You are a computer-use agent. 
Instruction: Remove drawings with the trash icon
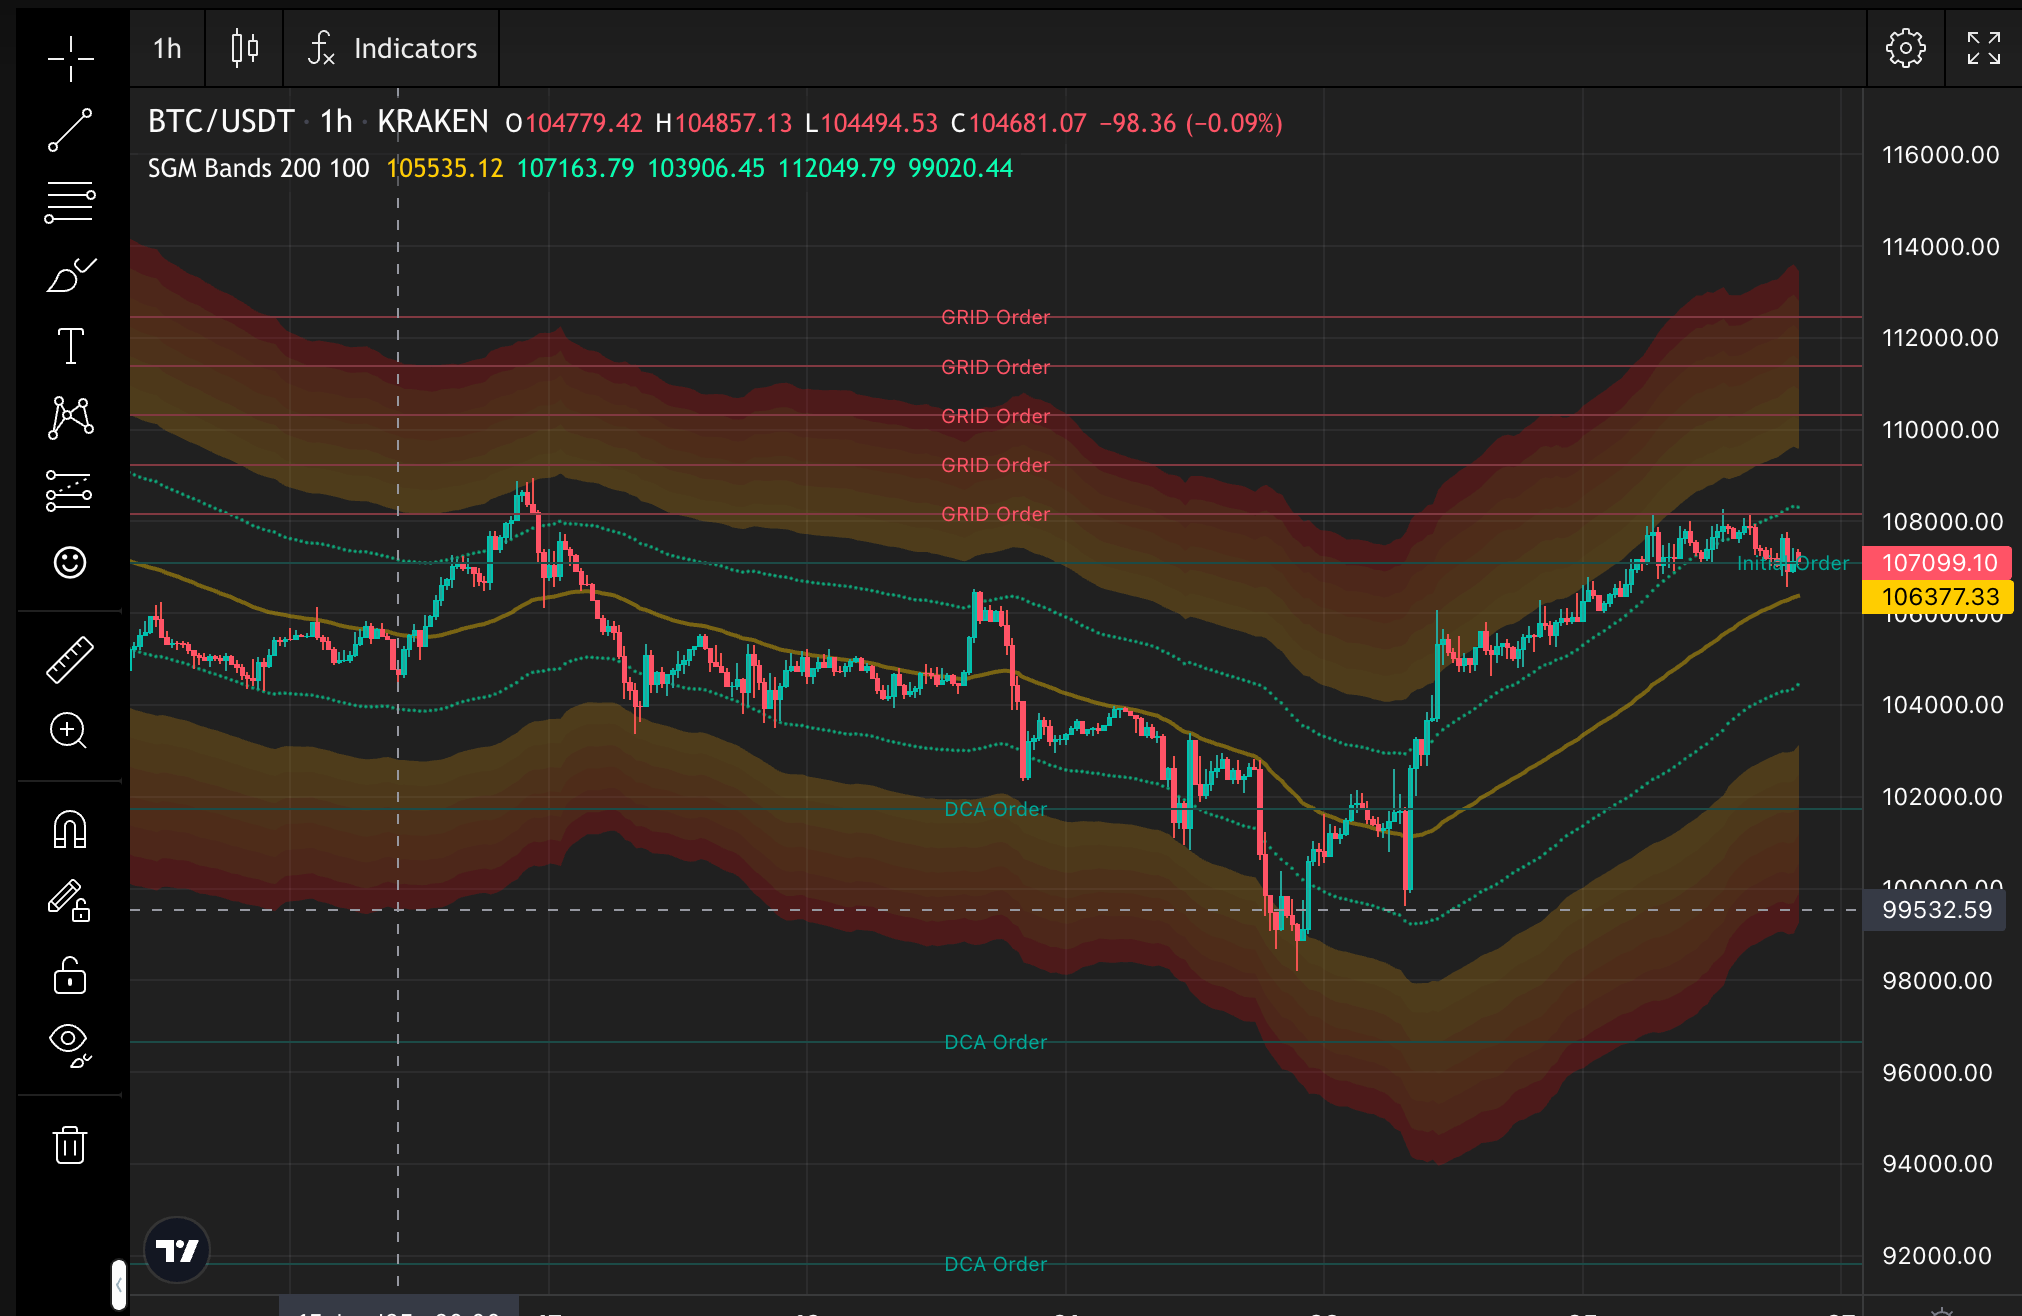70,1145
